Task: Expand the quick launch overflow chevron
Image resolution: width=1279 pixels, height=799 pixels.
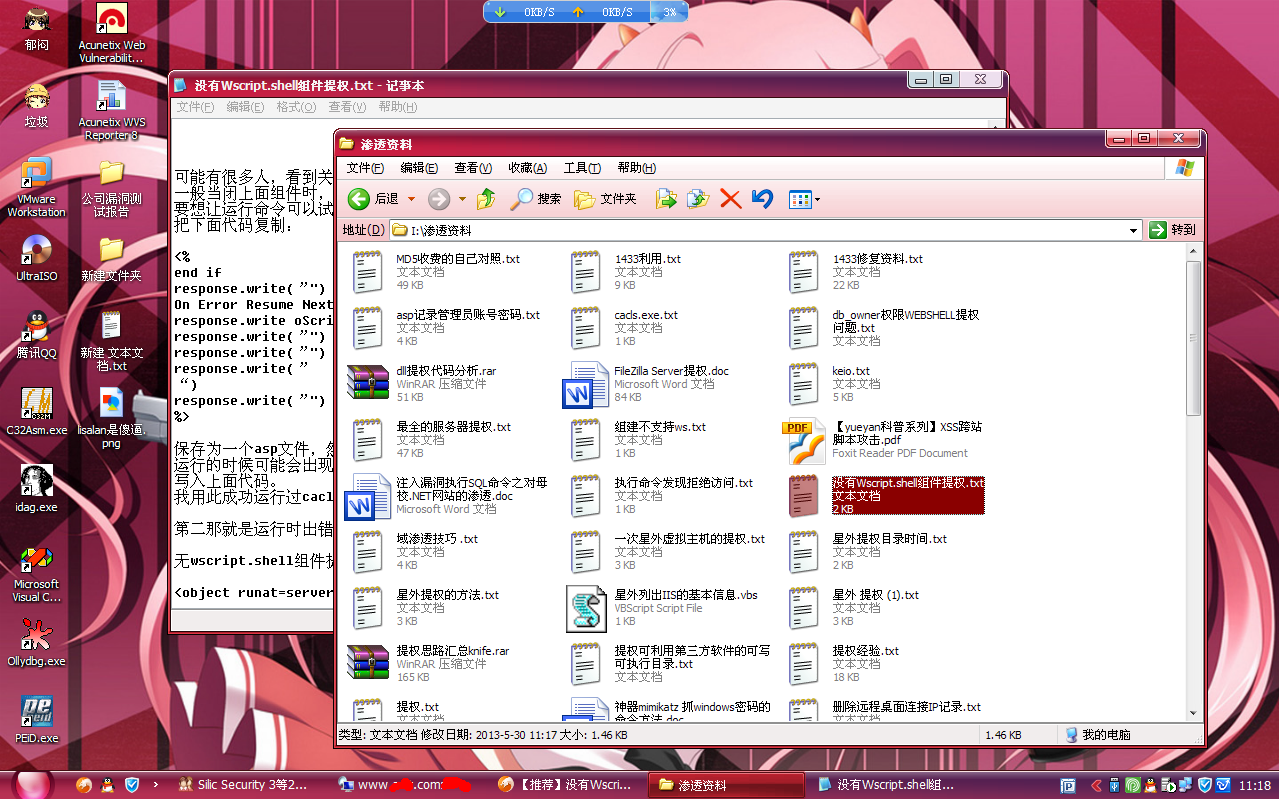Action: (155, 785)
